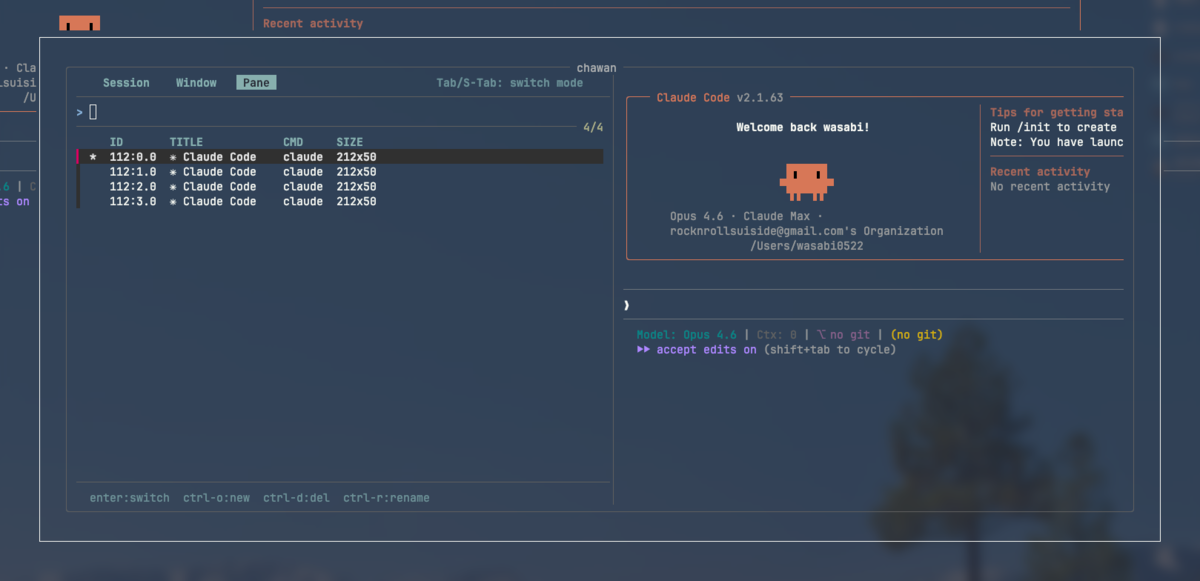Image resolution: width=1200 pixels, height=581 pixels.
Task: Click the Claude Code prompt chevron in the preview
Action: coord(627,305)
